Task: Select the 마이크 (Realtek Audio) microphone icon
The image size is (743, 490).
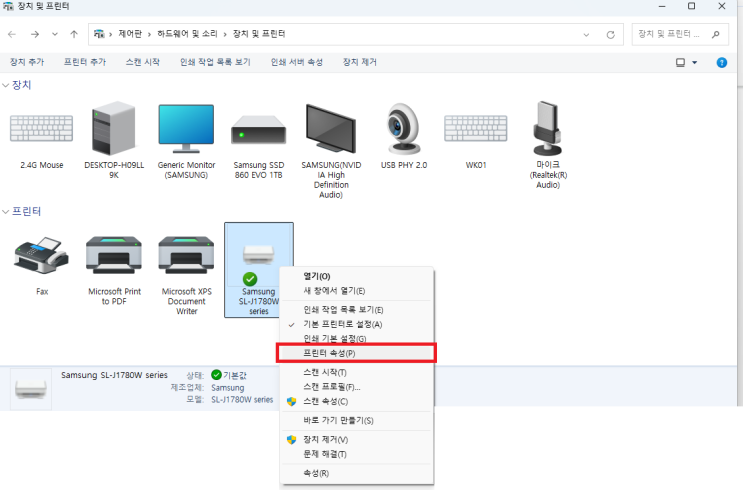Action: point(548,128)
